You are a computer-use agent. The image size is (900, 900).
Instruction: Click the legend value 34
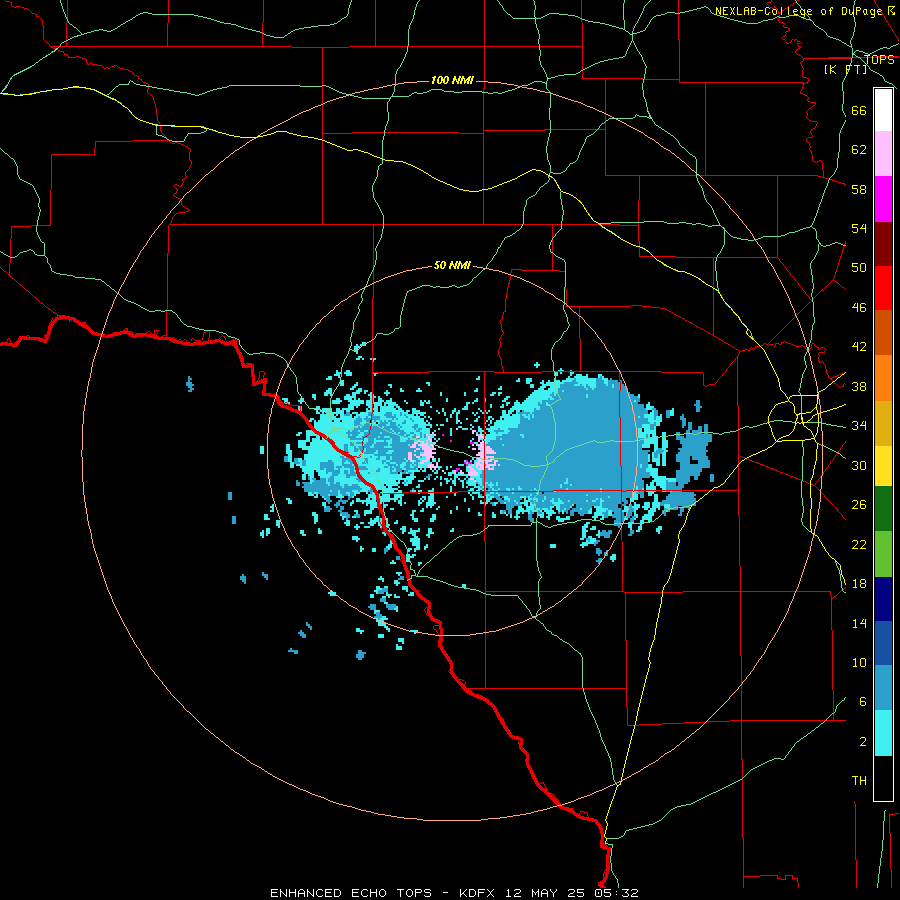pyautogui.click(x=859, y=426)
